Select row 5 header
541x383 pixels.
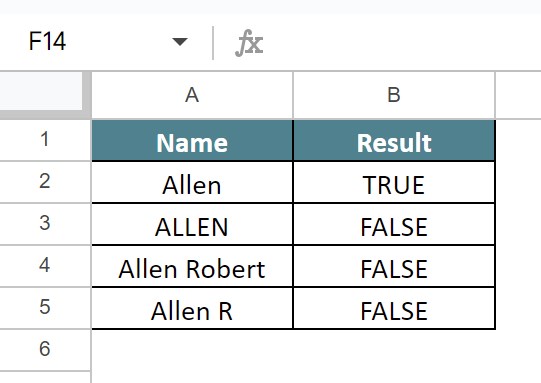[x=45, y=307]
